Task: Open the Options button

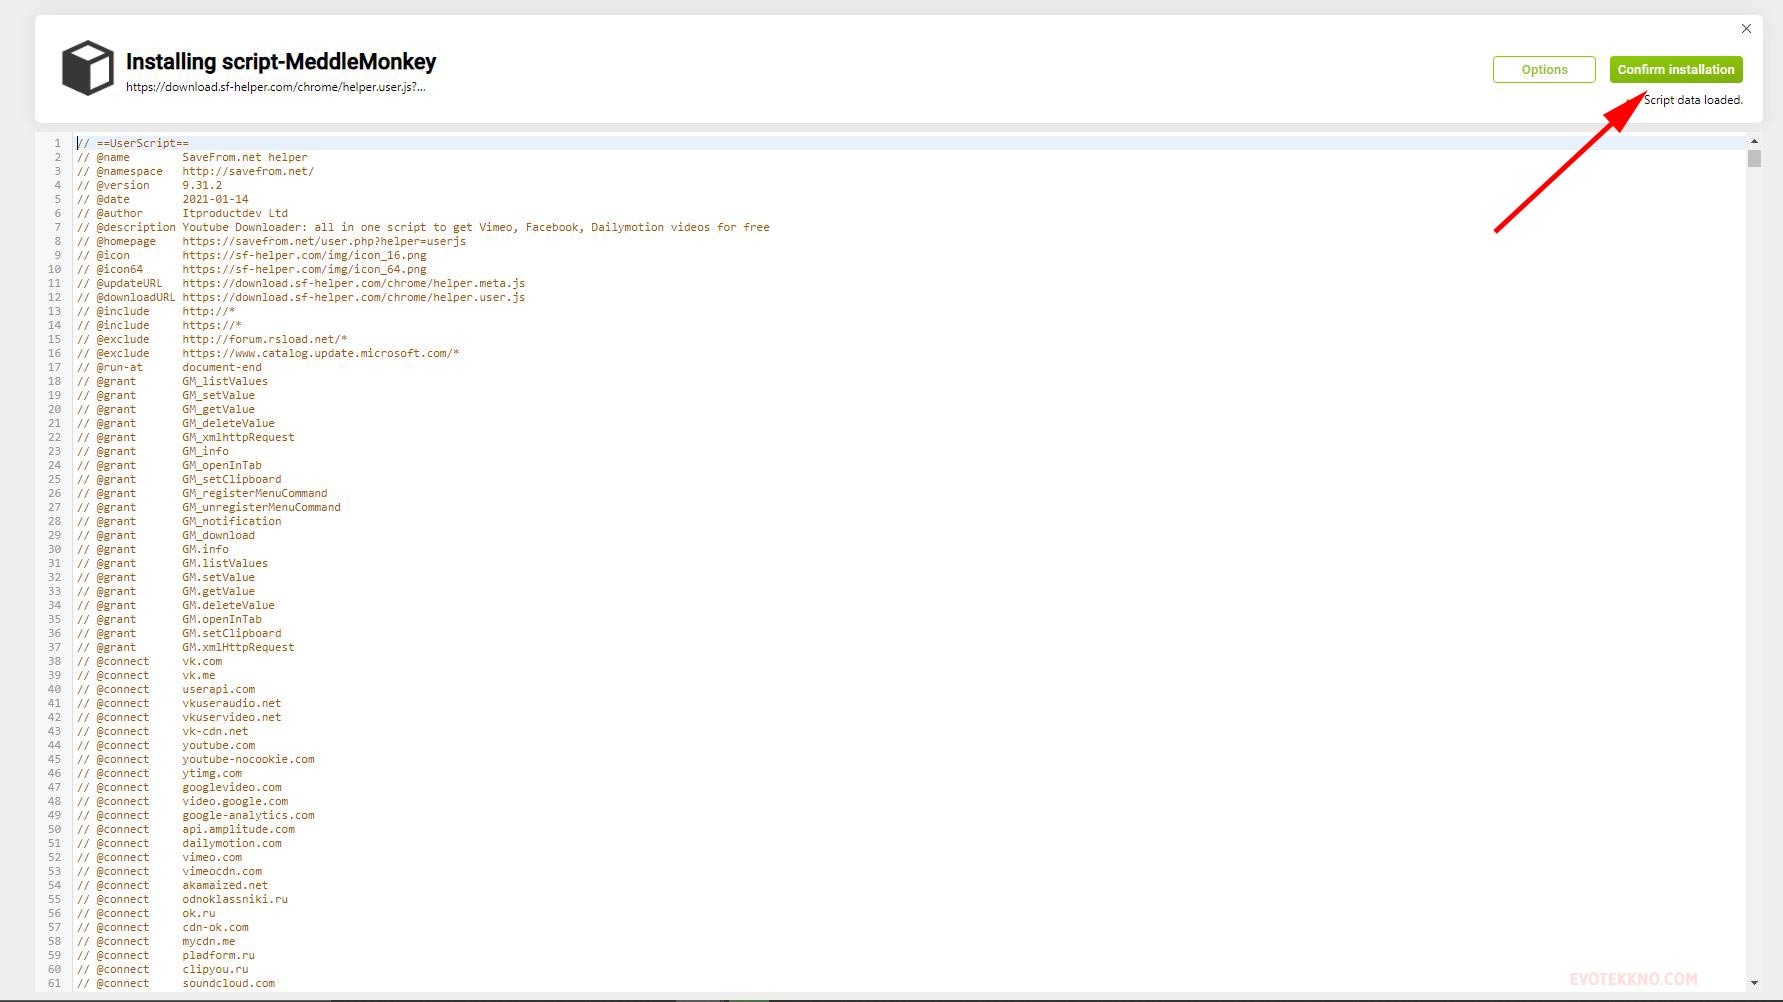Action: [x=1544, y=69]
